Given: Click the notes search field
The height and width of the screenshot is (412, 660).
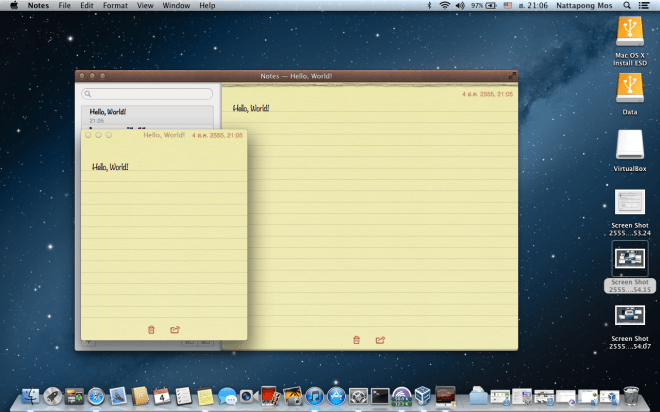Looking at the screenshot, I should click(x=148, y=94).
